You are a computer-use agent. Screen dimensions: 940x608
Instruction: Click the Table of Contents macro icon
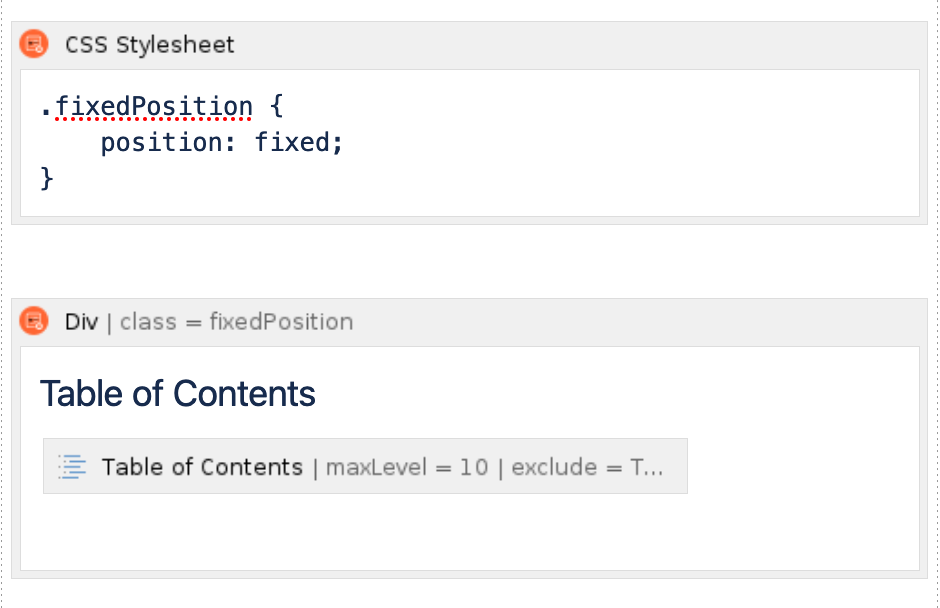(72, 466)
